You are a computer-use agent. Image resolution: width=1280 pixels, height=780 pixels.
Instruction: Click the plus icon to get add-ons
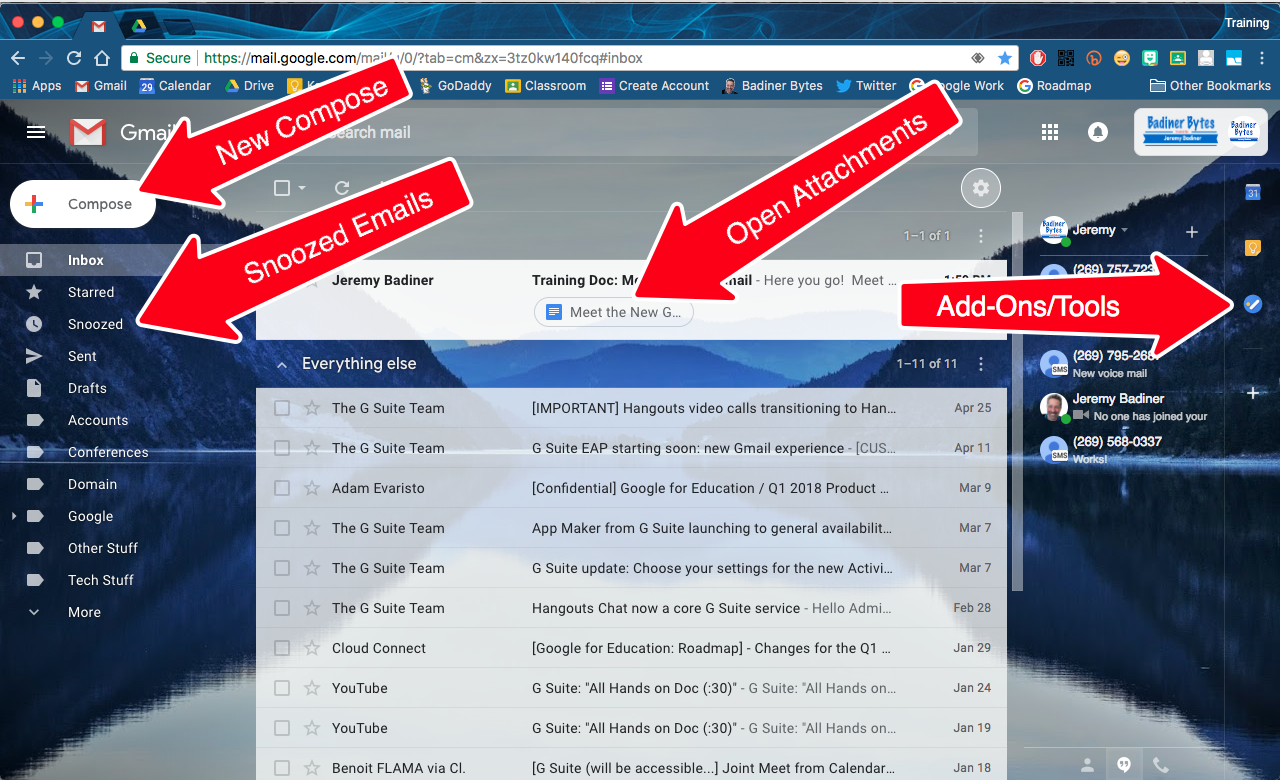pos(1252,393)
